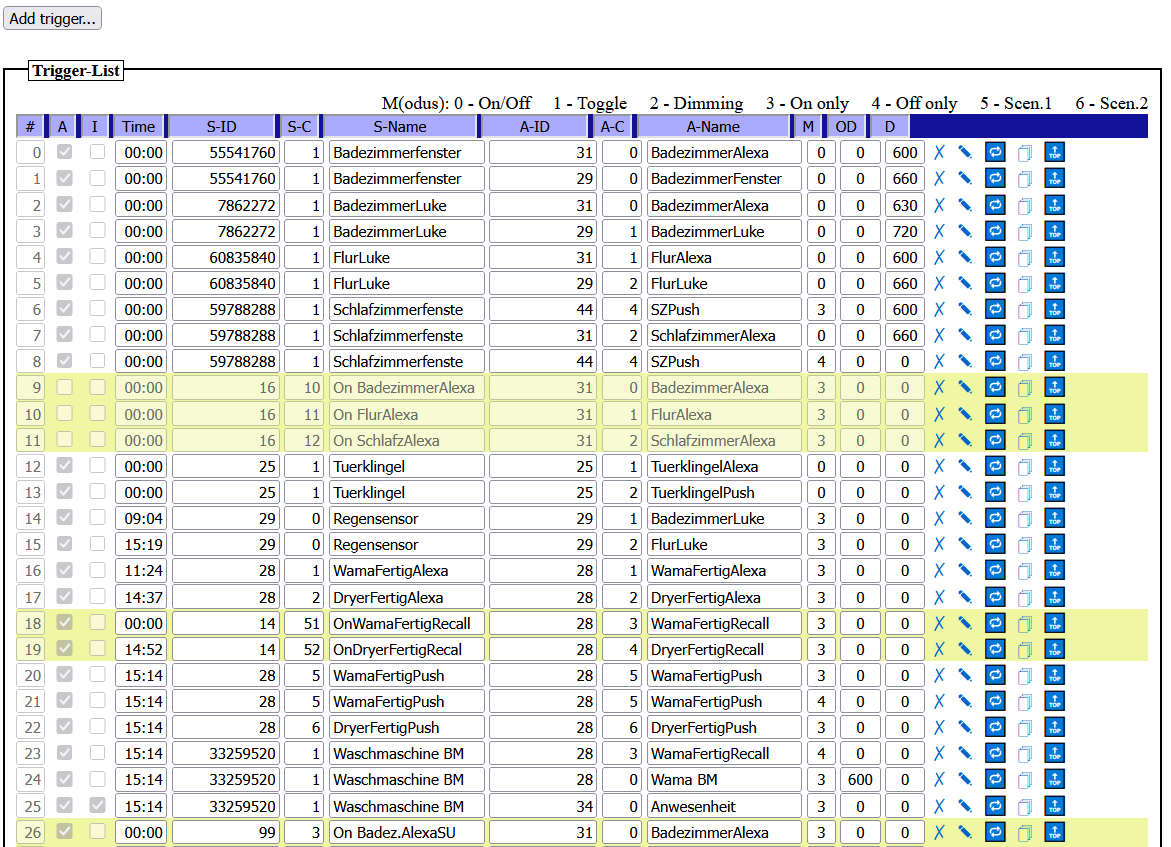The height and width of the screenshot is (847, 1171).
Task: Toggle the A checkbox for row 14
Action: pyautogui.click(x=64, y=518)
